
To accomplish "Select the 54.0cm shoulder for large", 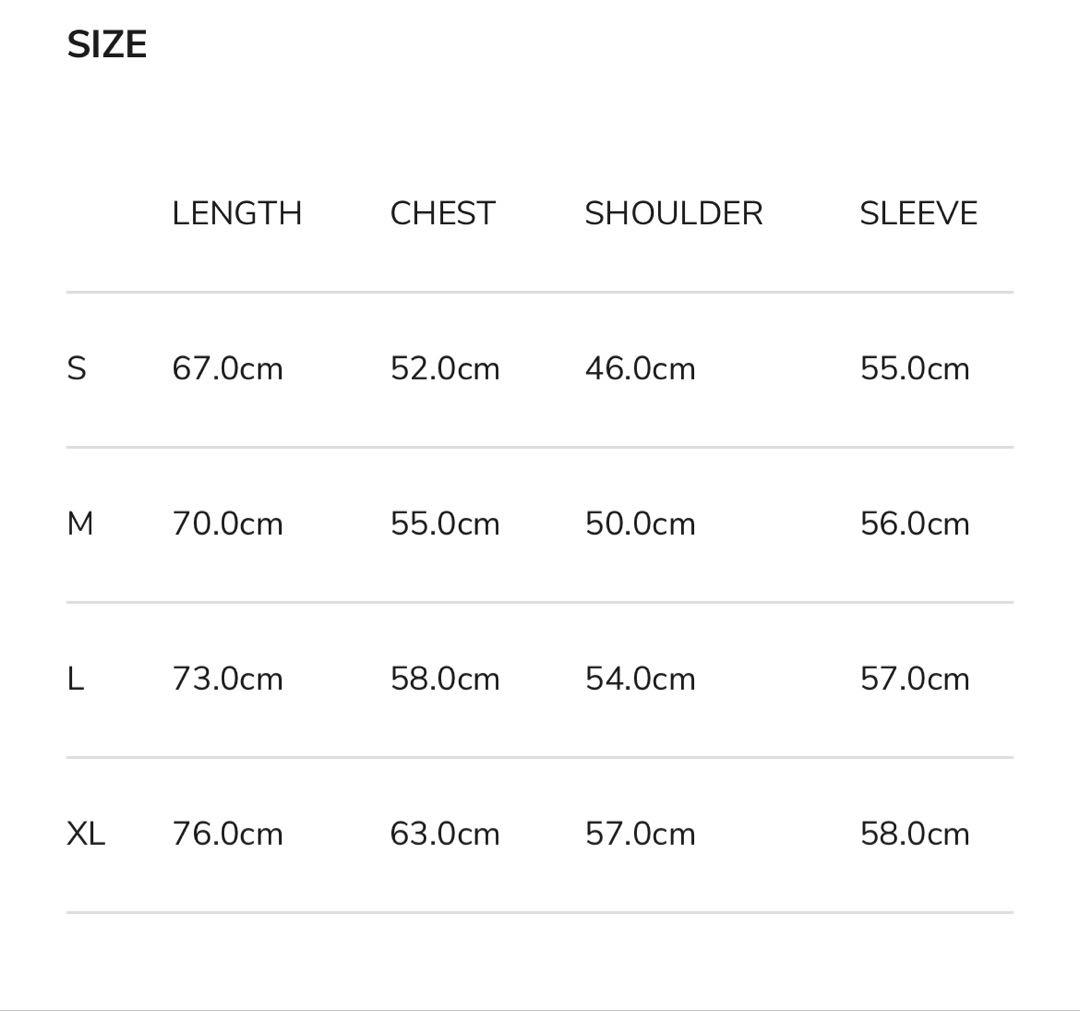I will 639,679.
